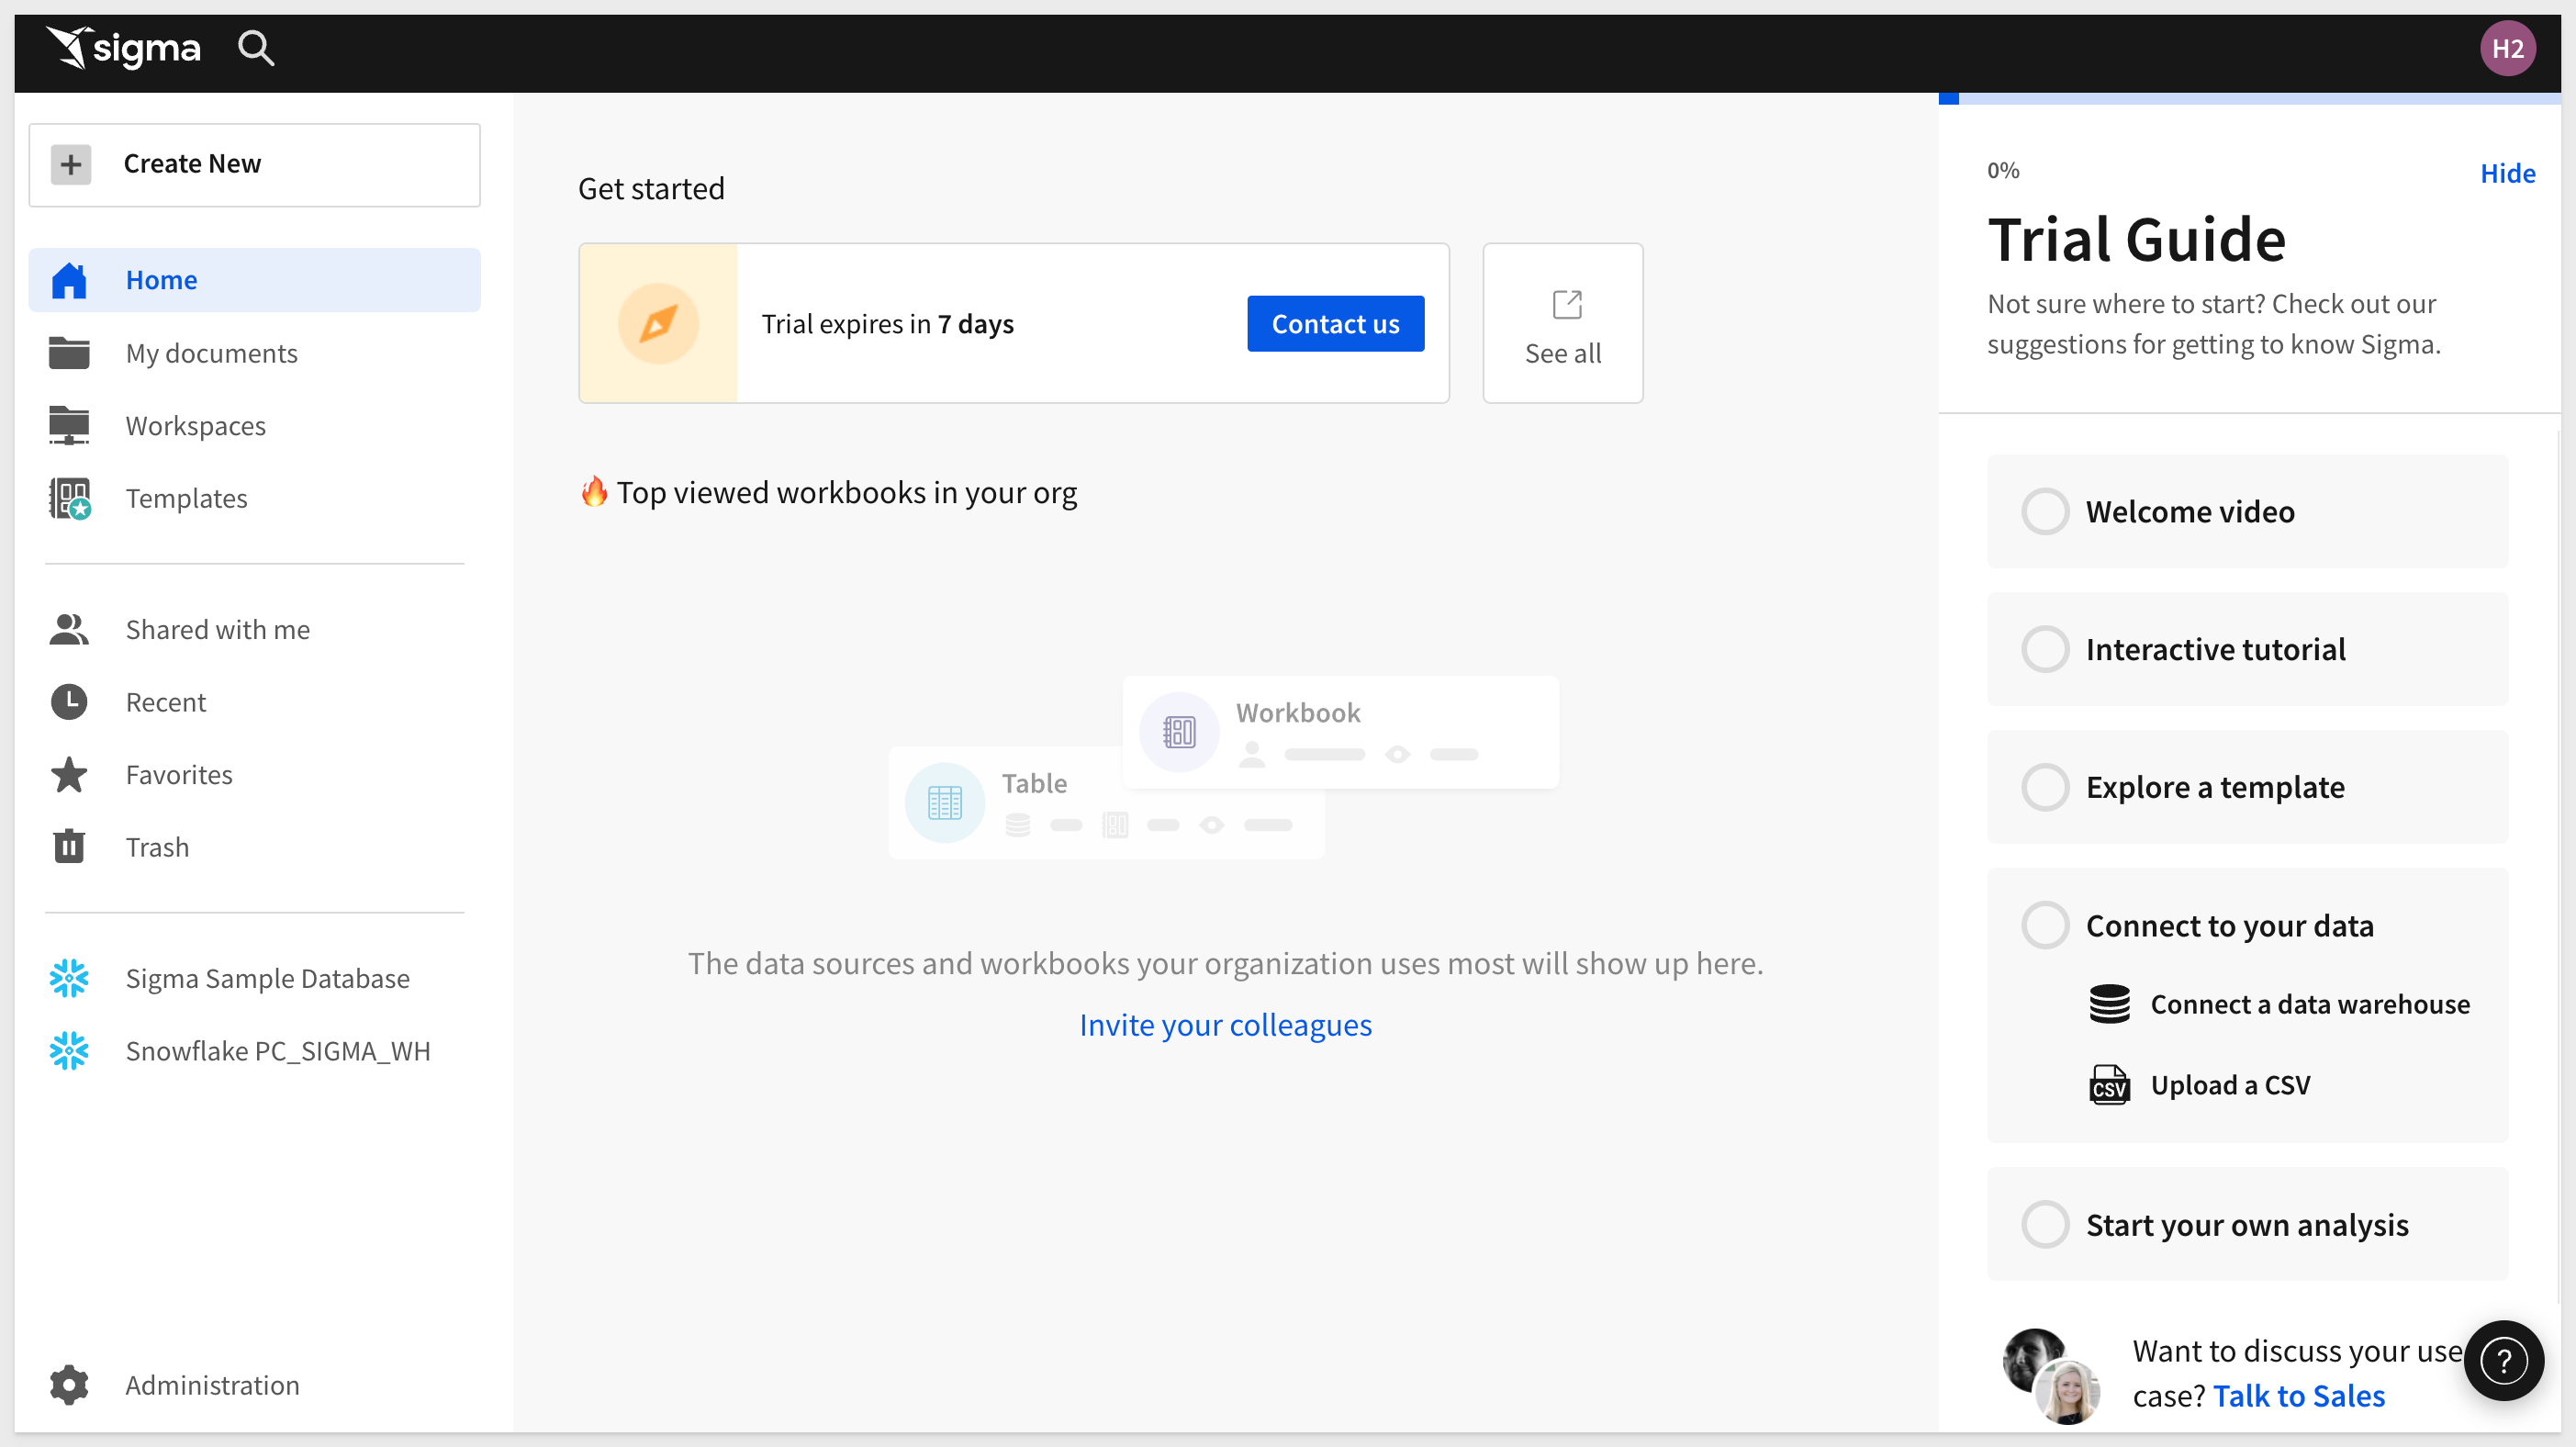Click the Snowflake PC_SIGMA_WH snowflake icon
2576x1447 pixels.
pos(69,1050)
